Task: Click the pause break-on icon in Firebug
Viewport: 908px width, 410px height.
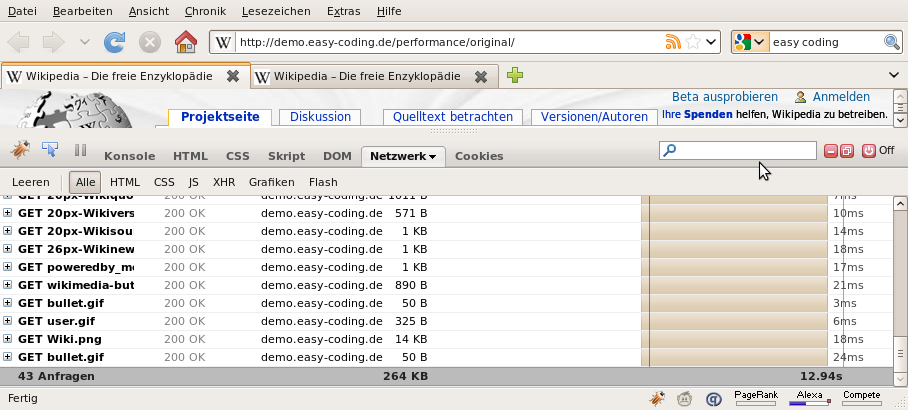Action: (x=80, y=151)
